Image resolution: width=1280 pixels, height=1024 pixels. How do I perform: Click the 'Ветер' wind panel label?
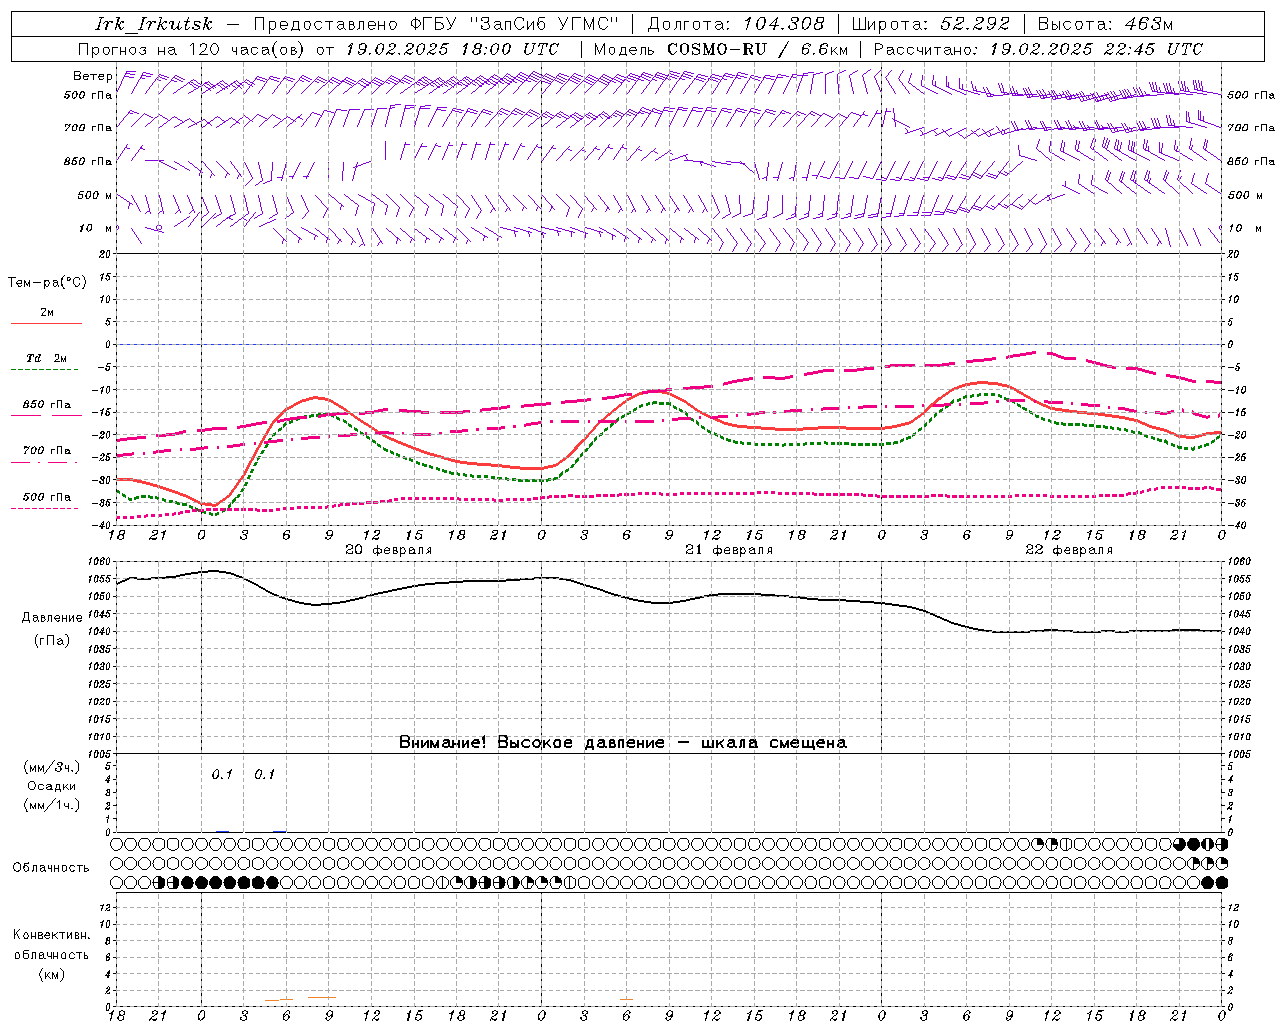pyautogui.click(x=93, y=76)
